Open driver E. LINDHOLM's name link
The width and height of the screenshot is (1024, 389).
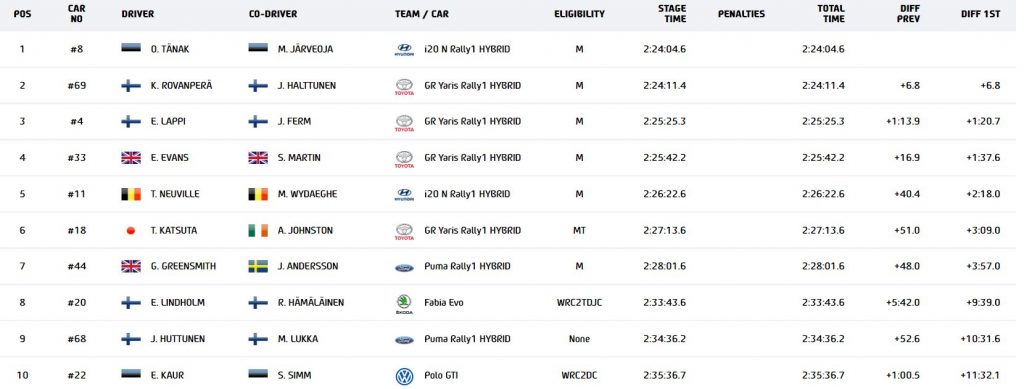pyautogui.click(x=178, y=303)
